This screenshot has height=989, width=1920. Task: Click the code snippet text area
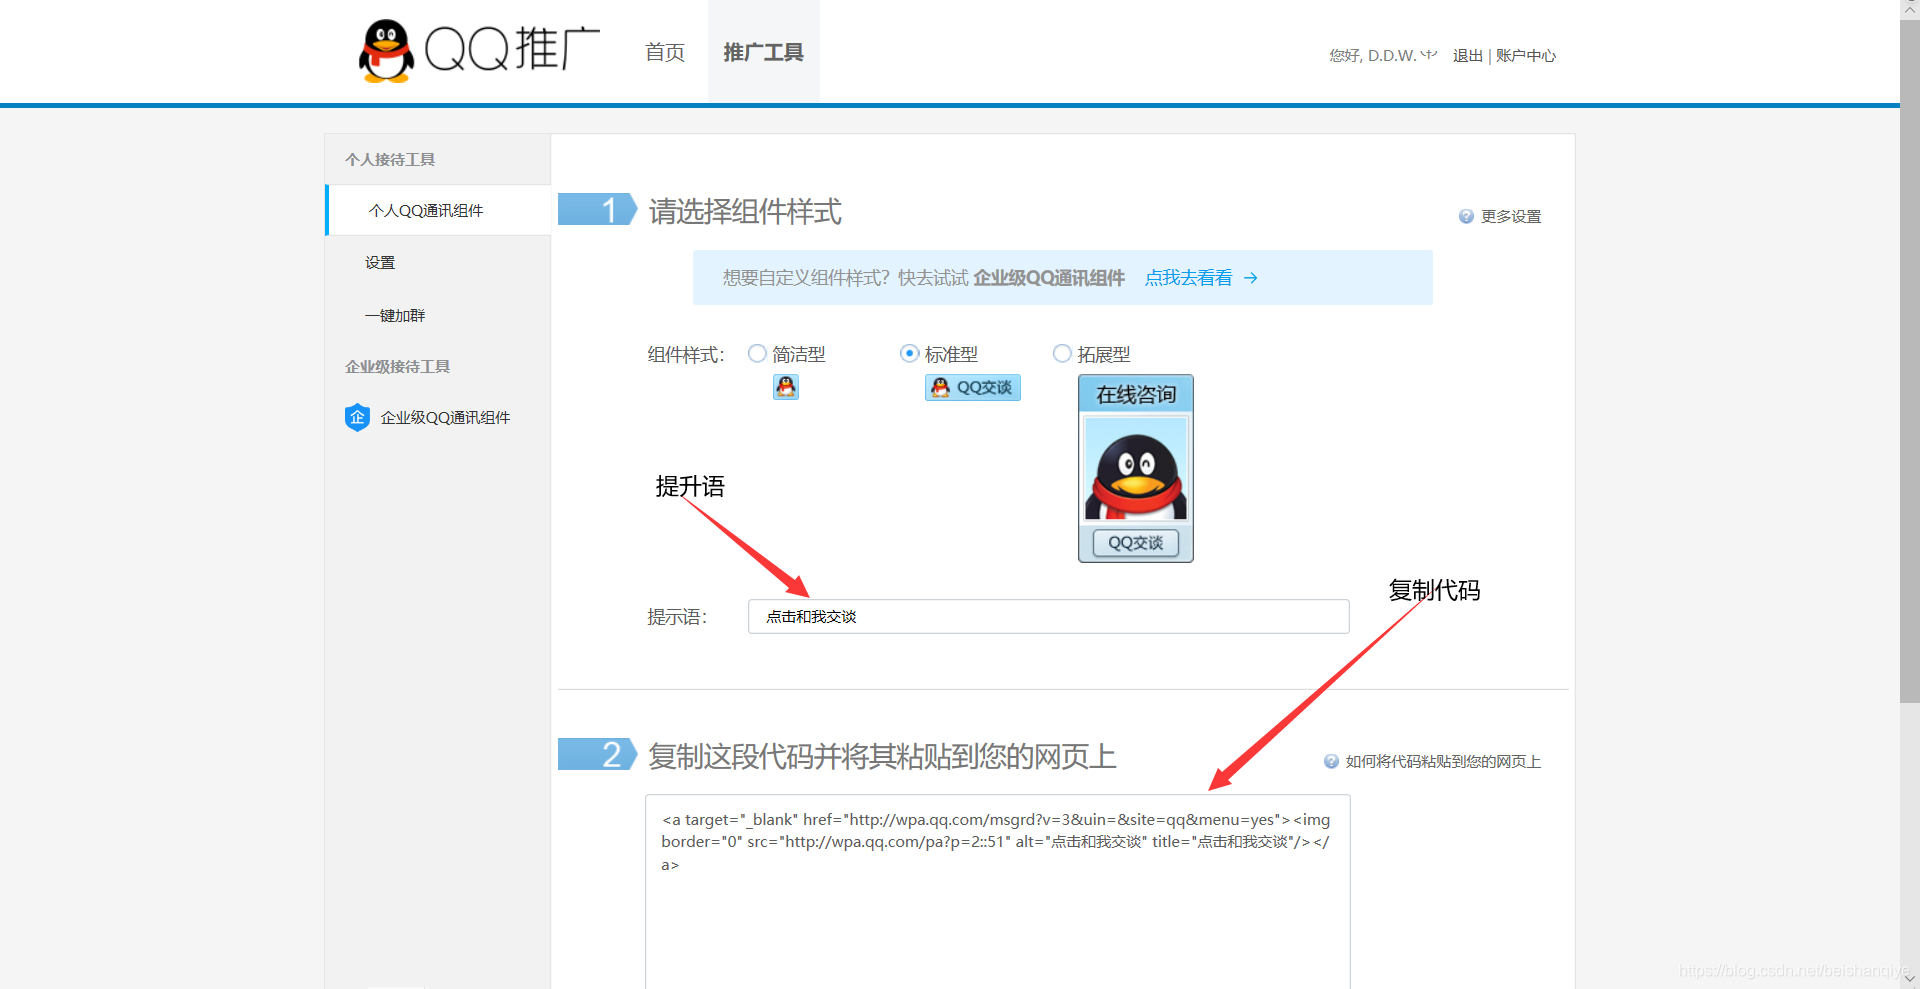[x=998, y=891]
